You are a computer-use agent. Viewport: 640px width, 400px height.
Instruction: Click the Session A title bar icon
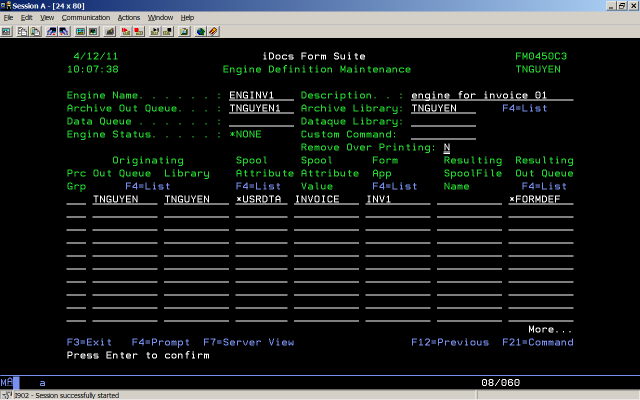click(x=7, y=6)
